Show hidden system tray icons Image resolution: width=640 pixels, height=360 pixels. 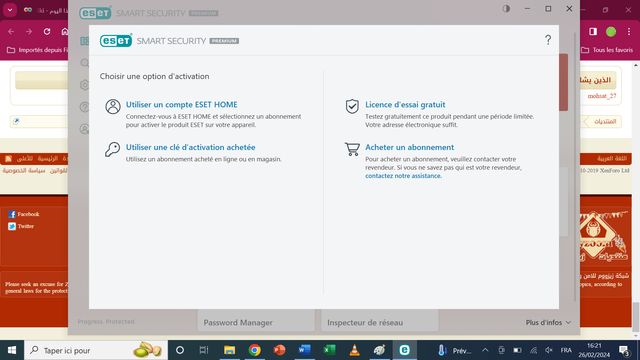pos(485,350)
